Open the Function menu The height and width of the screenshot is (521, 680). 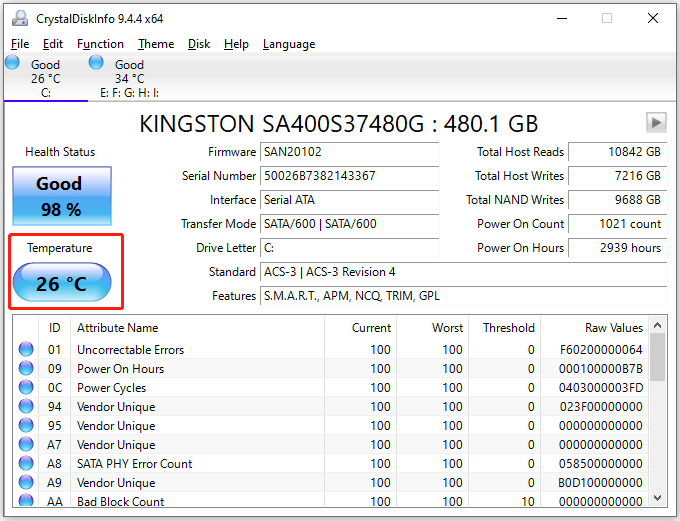[x=100, y=44]
